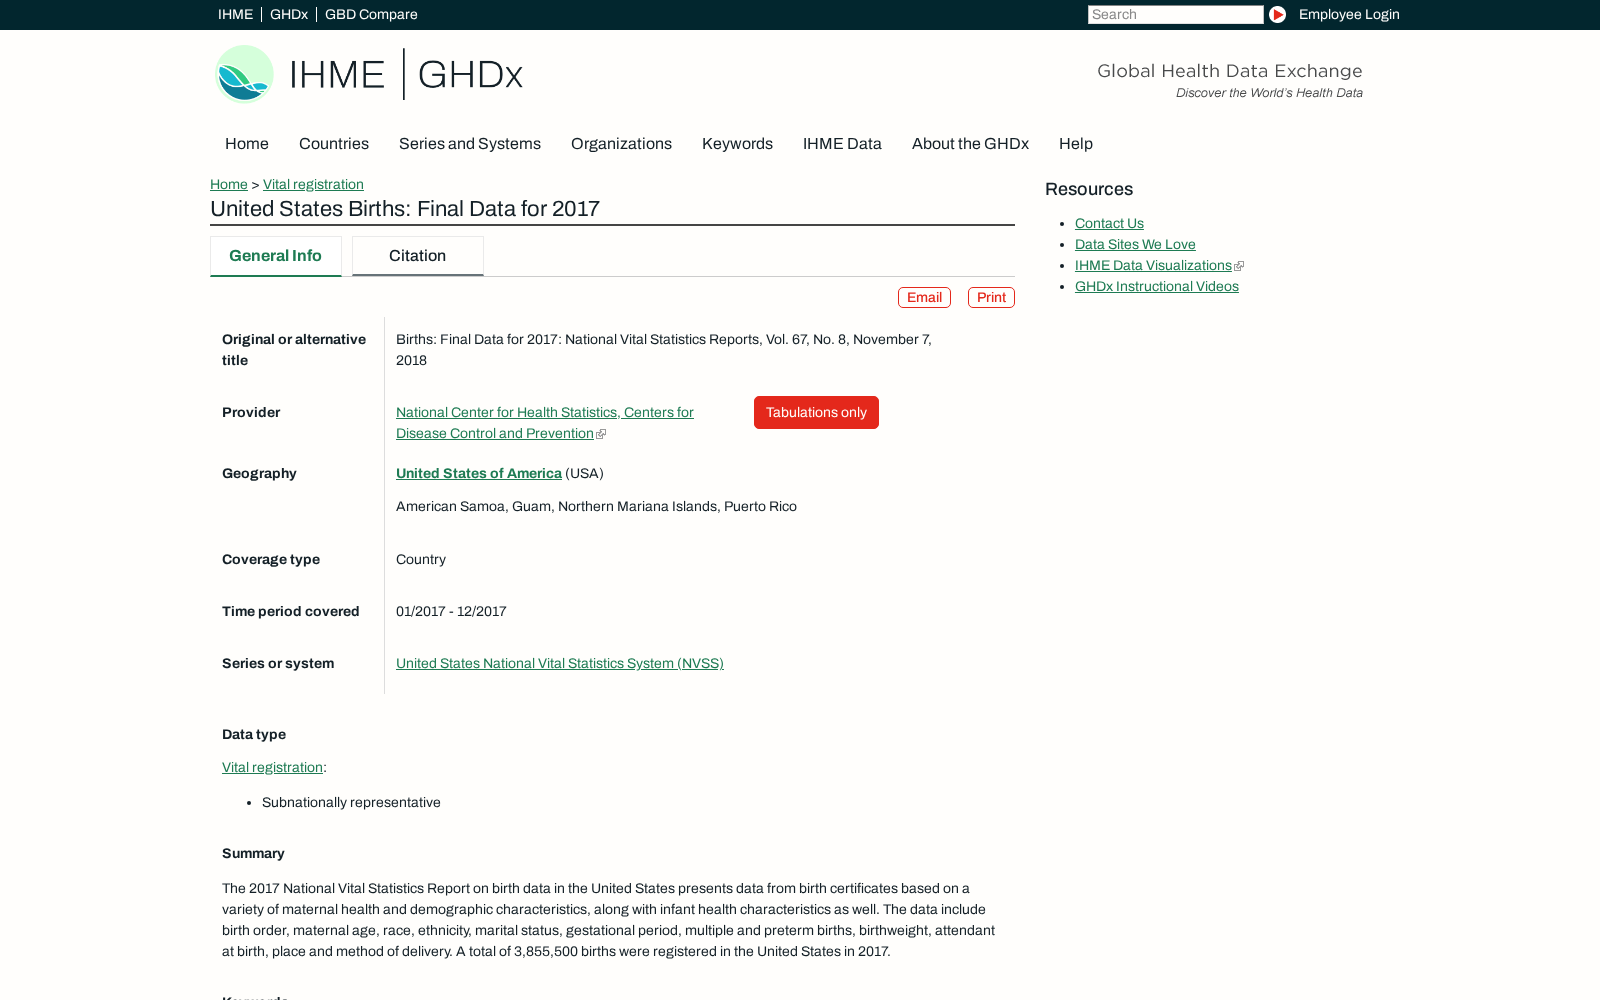Open Employee Login
This screenshot has height=1000, width=1600.
(x=1349, y=14)
